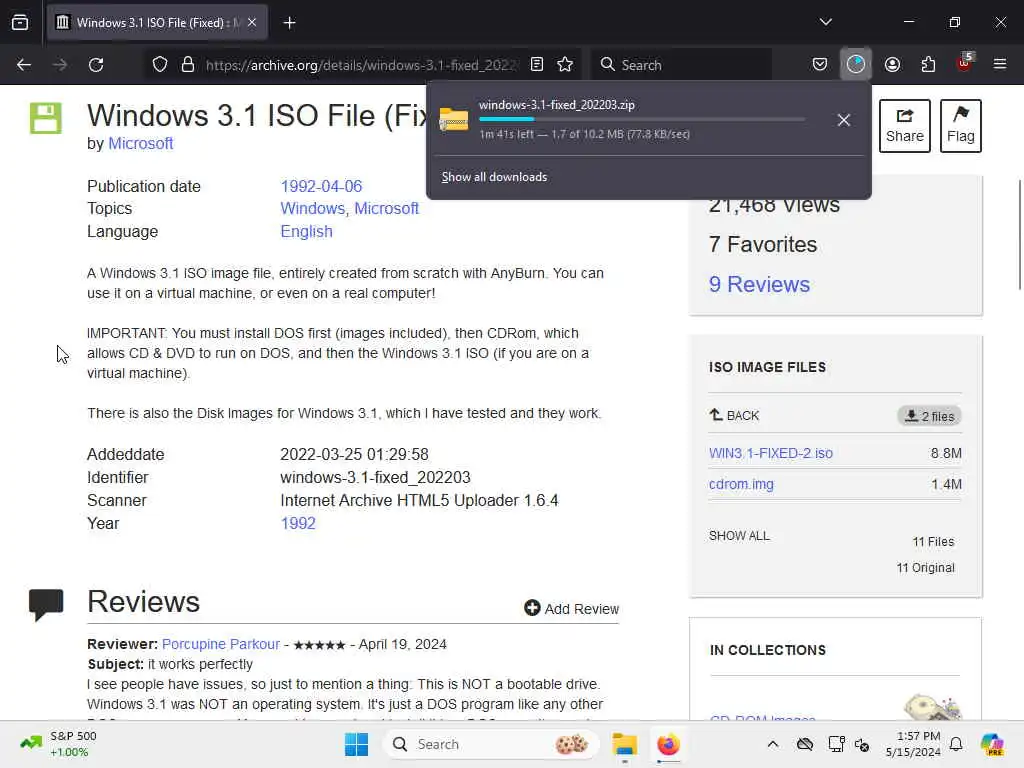Image resolution: width=1024 pixels, height=768 pixels.
Task: Open Porcupine Parkour reviewer profile
Action: tap(221, 644)
